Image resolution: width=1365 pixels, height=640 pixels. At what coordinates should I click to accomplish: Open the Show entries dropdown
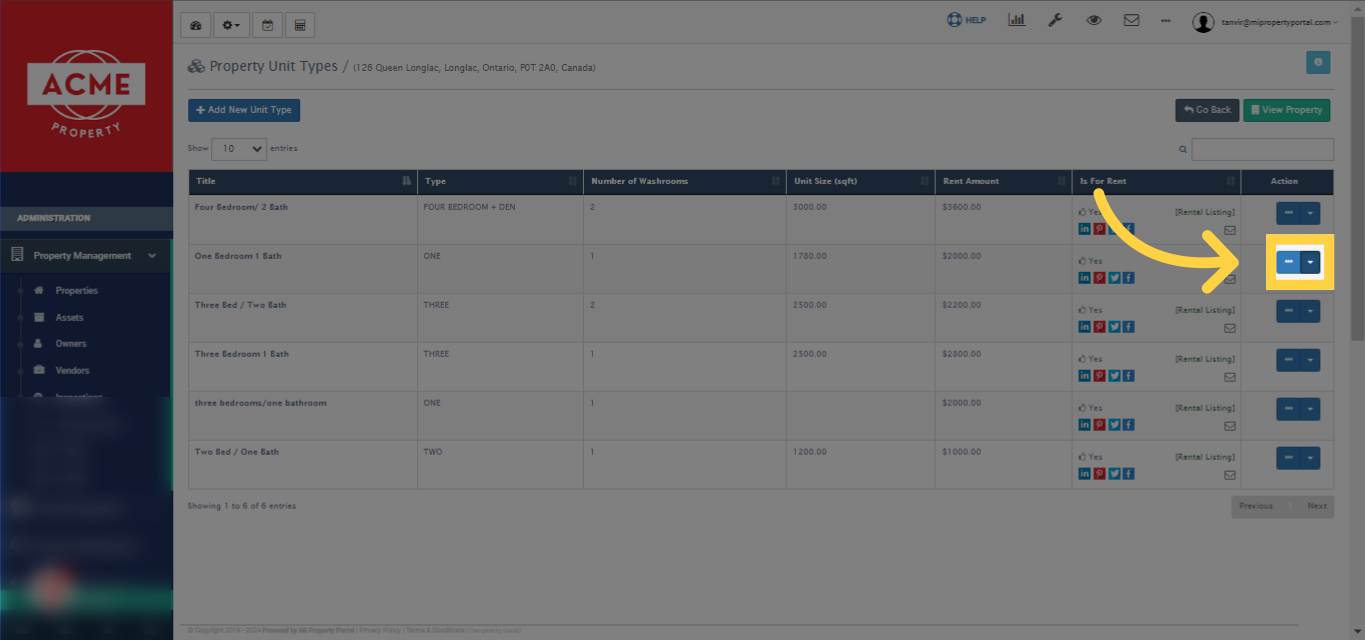pos(239,148)
